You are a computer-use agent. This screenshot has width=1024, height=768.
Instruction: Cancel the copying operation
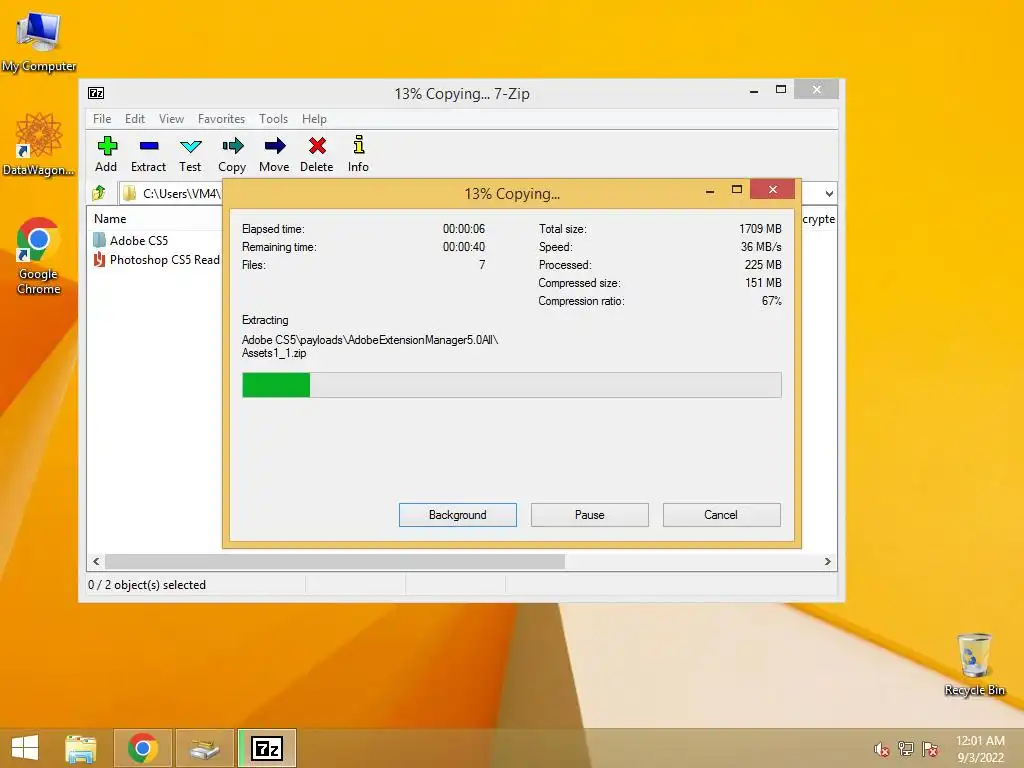tap(722, 515)
